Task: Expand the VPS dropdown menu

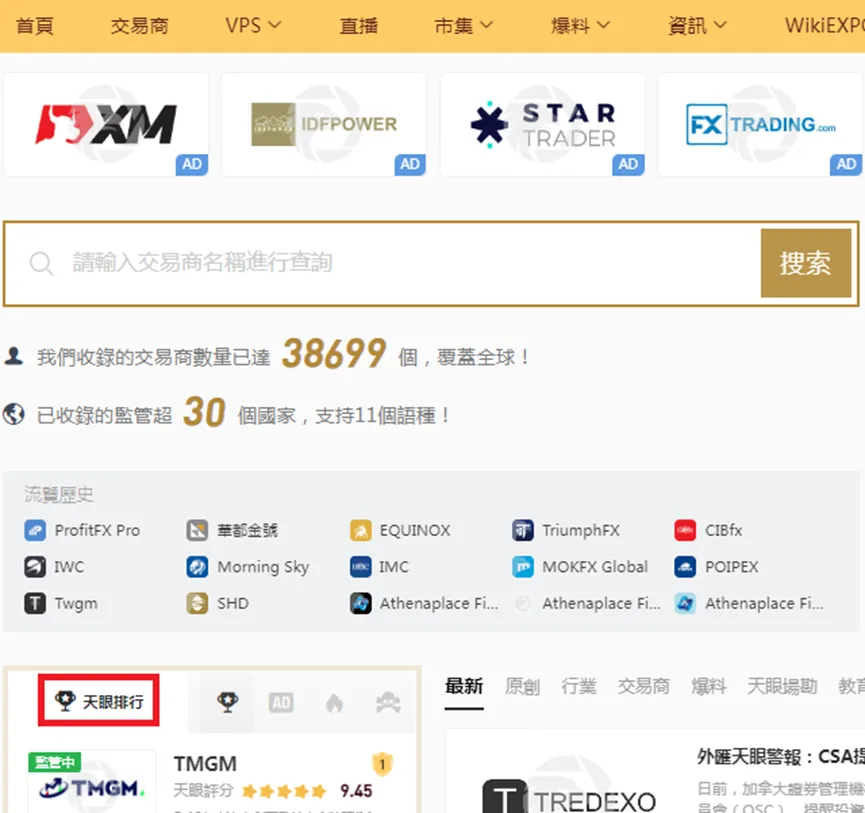Action: [253, 25]
